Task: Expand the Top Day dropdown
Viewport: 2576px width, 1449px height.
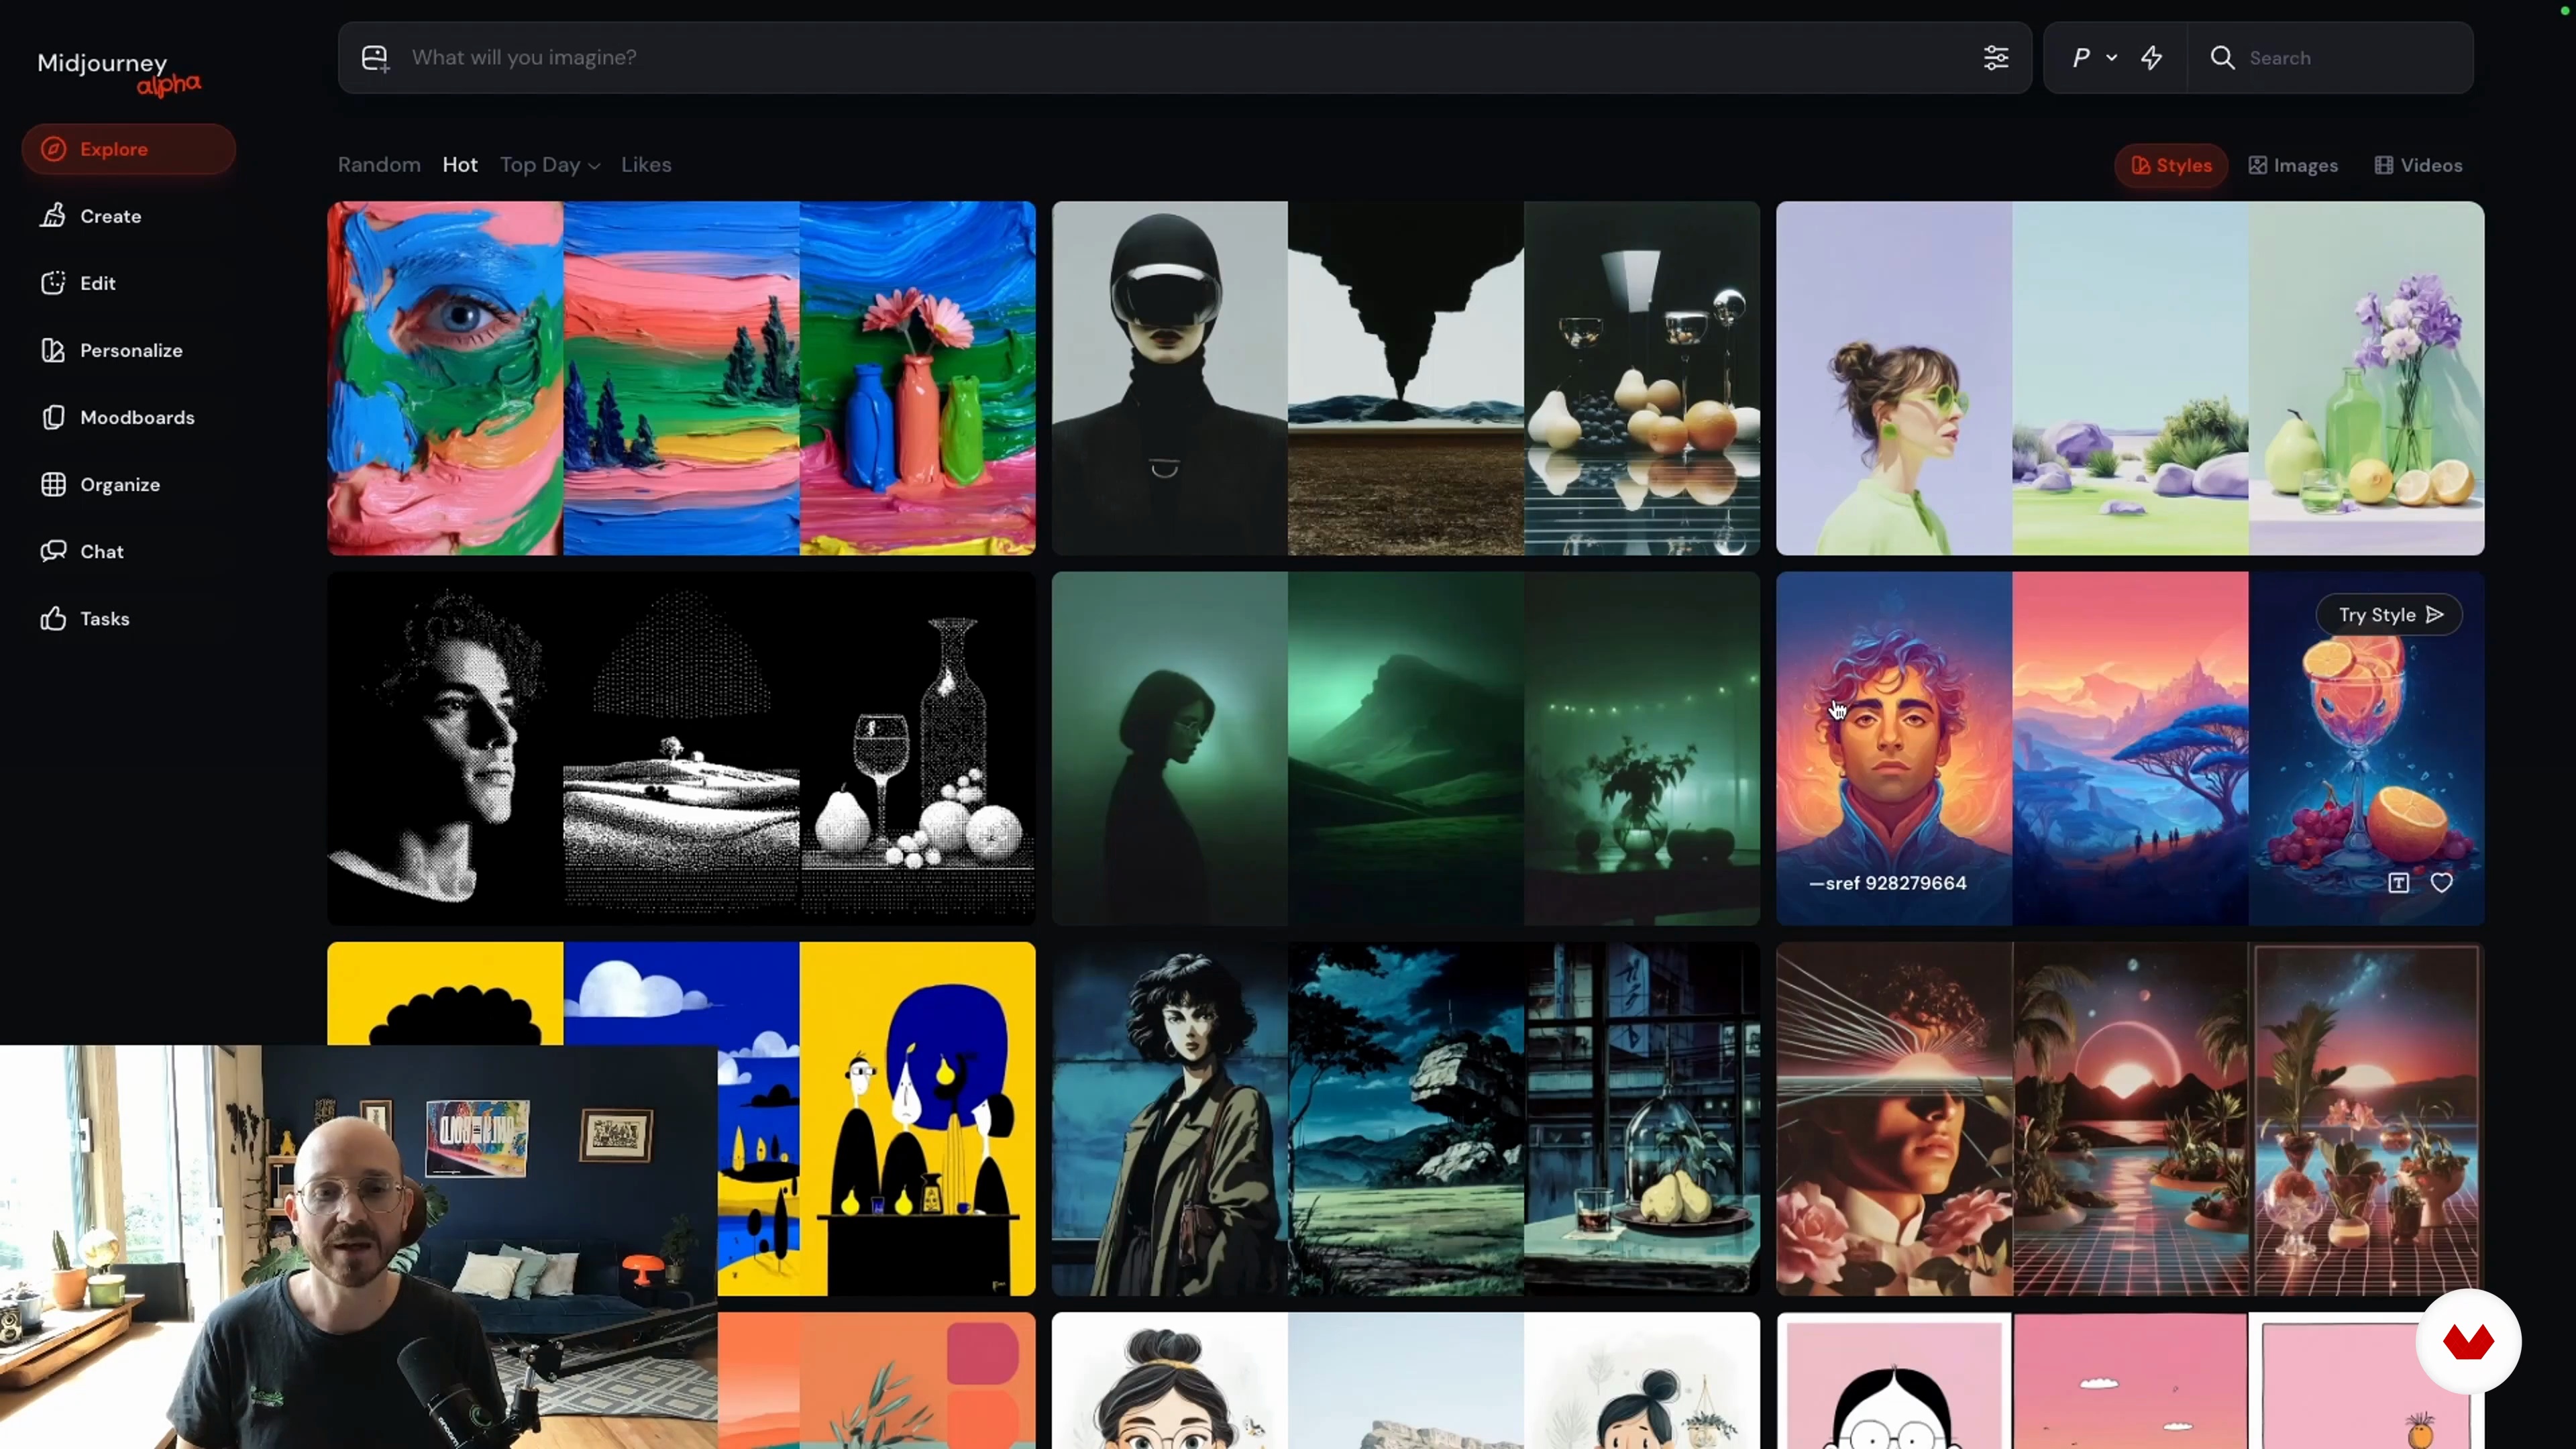Action: click(x=550, y=166)
